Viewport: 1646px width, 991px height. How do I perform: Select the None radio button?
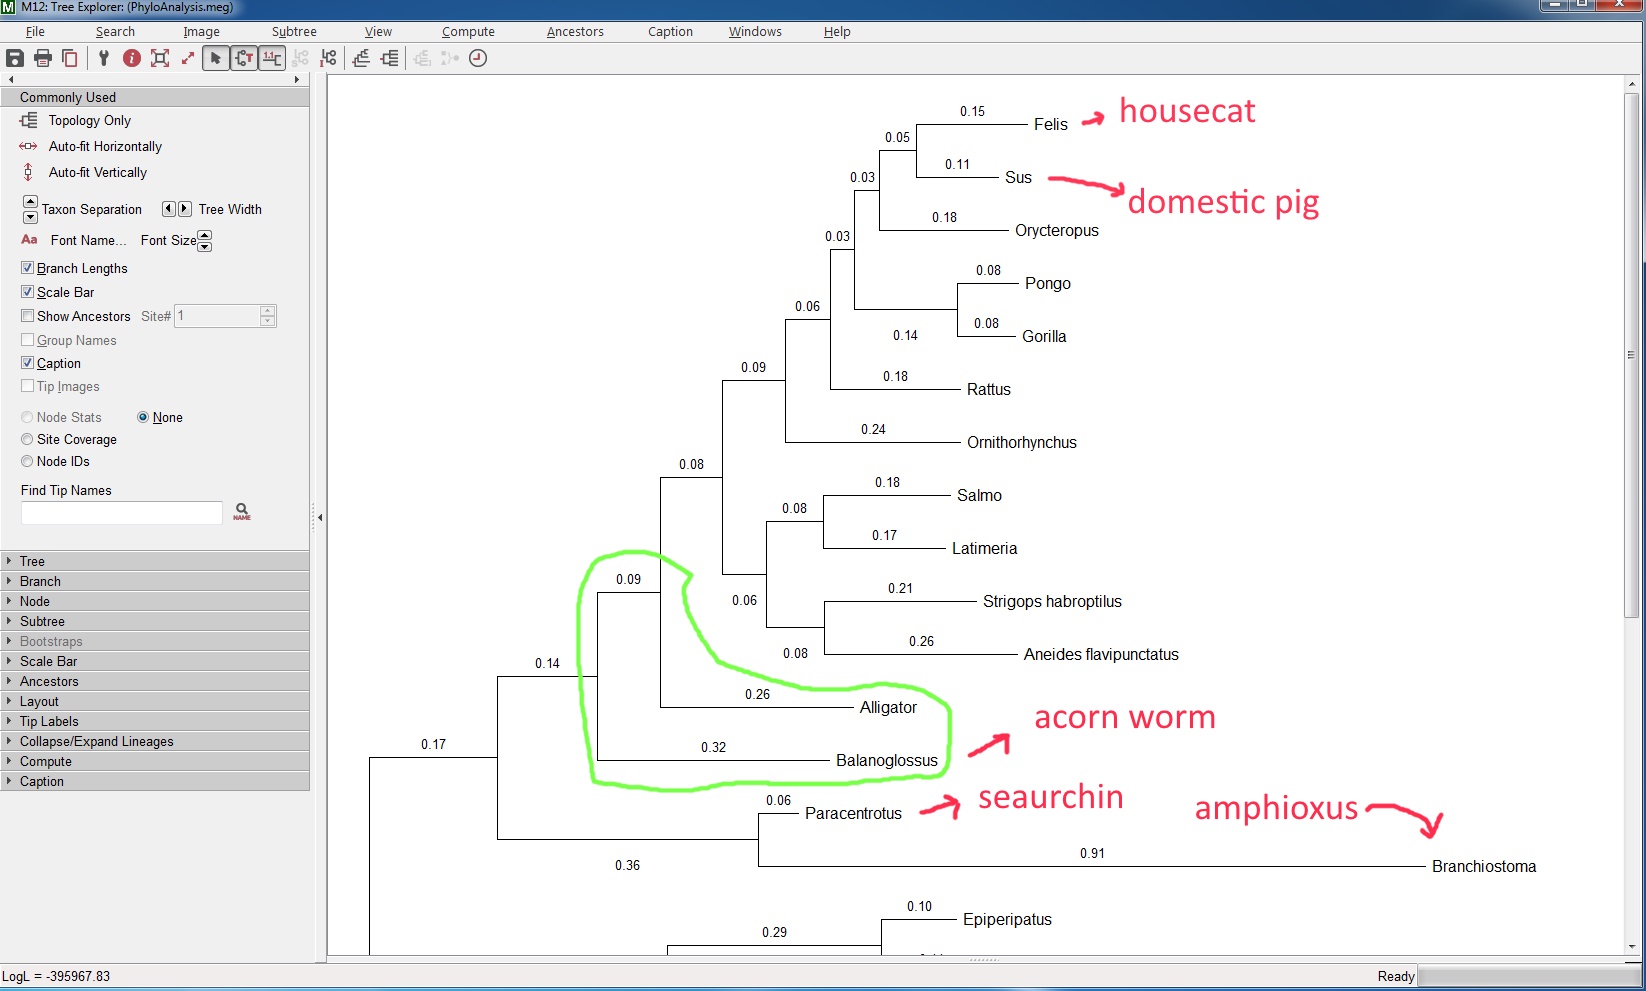[143, 417]
